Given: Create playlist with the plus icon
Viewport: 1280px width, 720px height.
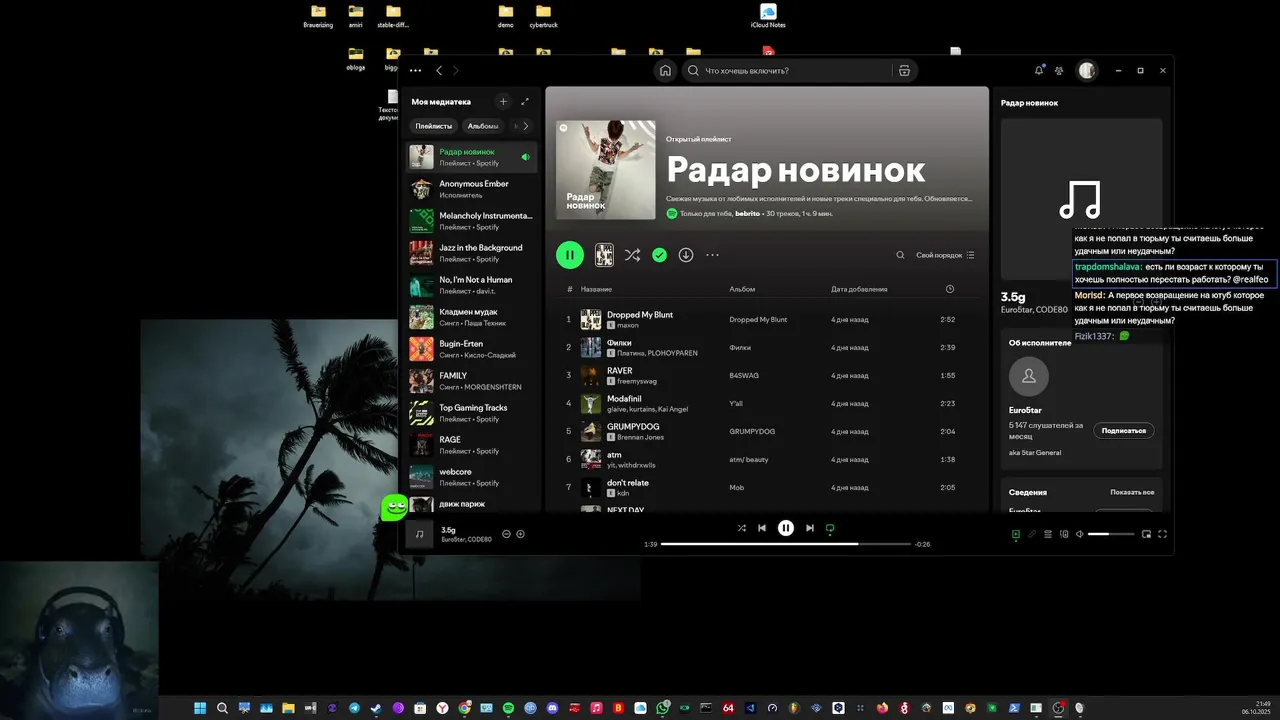Looking at the screenshot, I should click(503, 101).
